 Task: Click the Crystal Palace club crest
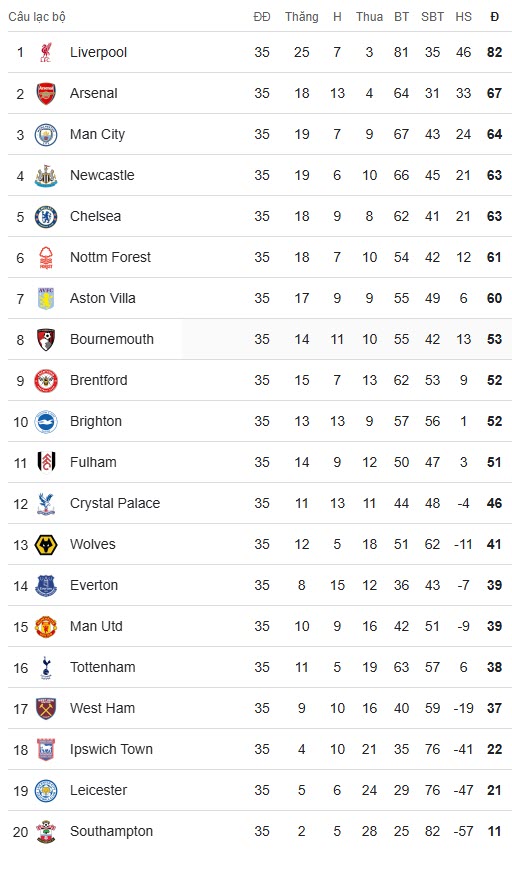(46, 504)
